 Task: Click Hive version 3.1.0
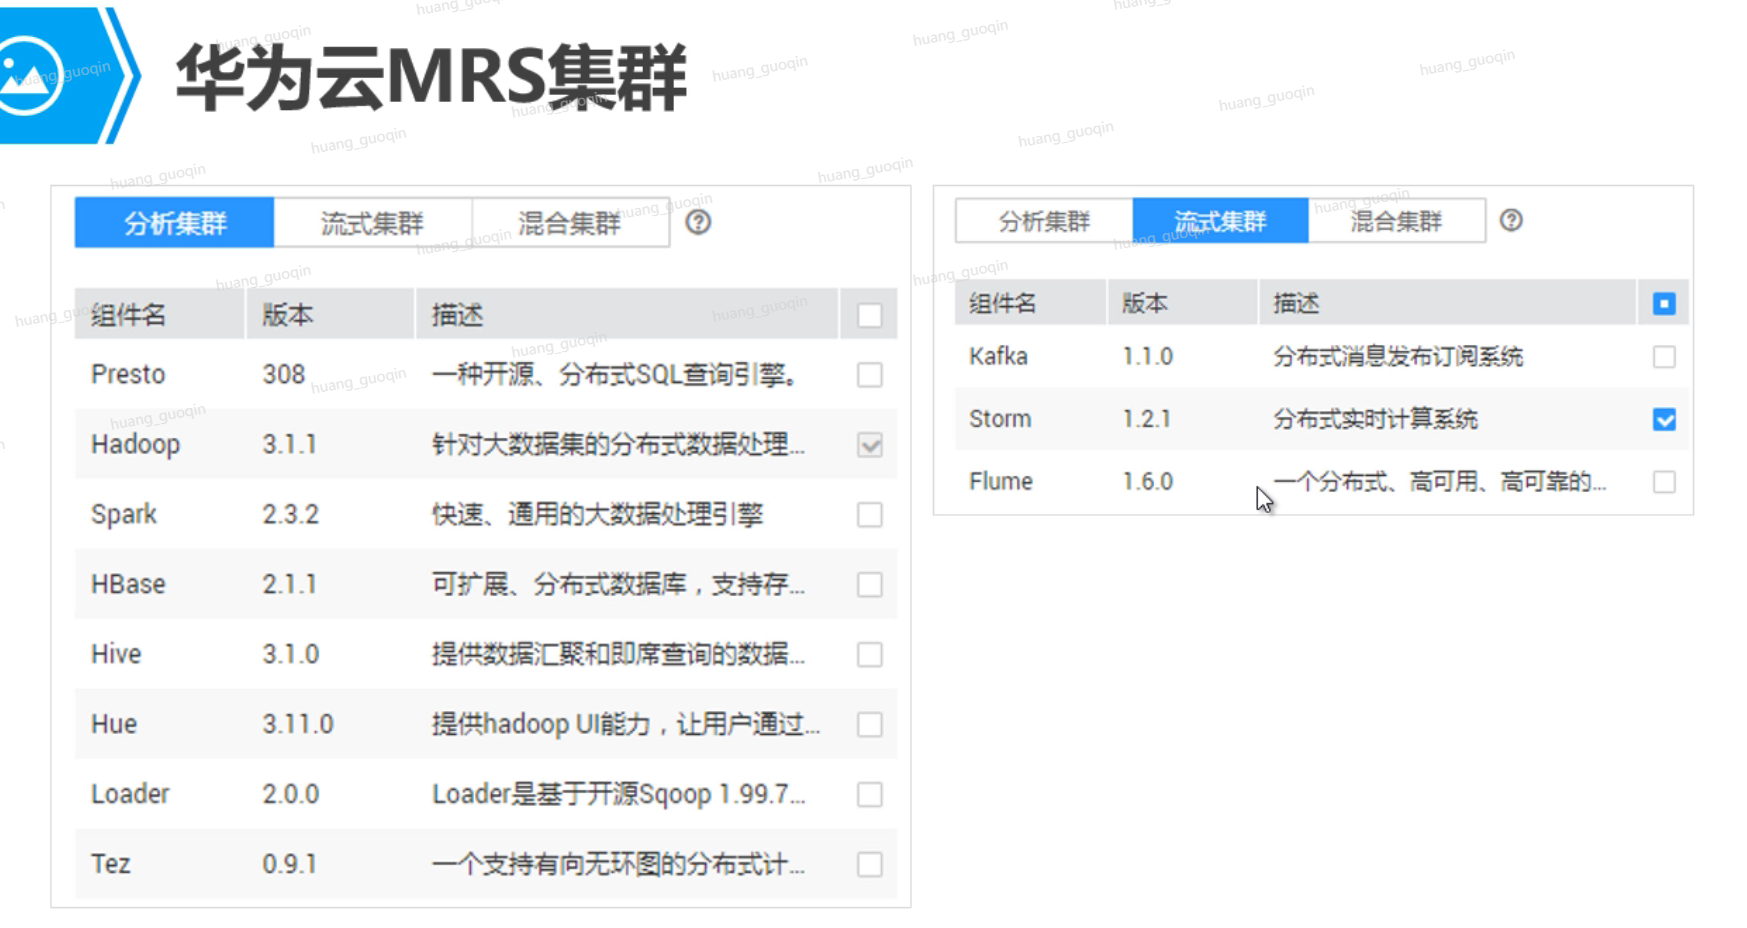coord(291,654)
